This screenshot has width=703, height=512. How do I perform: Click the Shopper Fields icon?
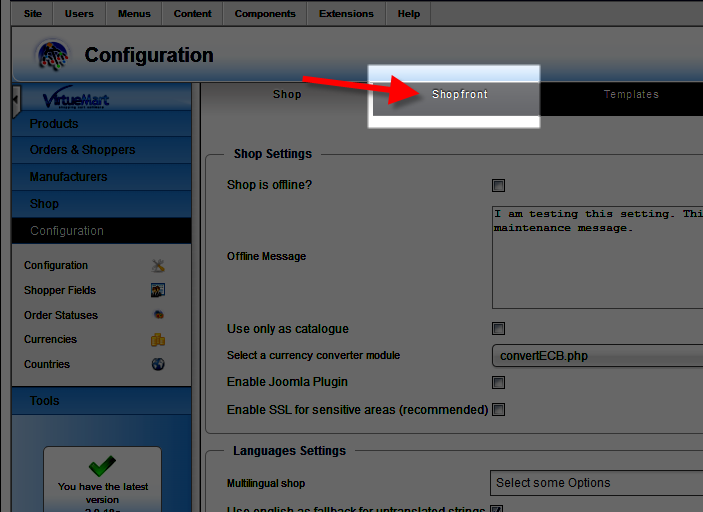pos(157,290)
